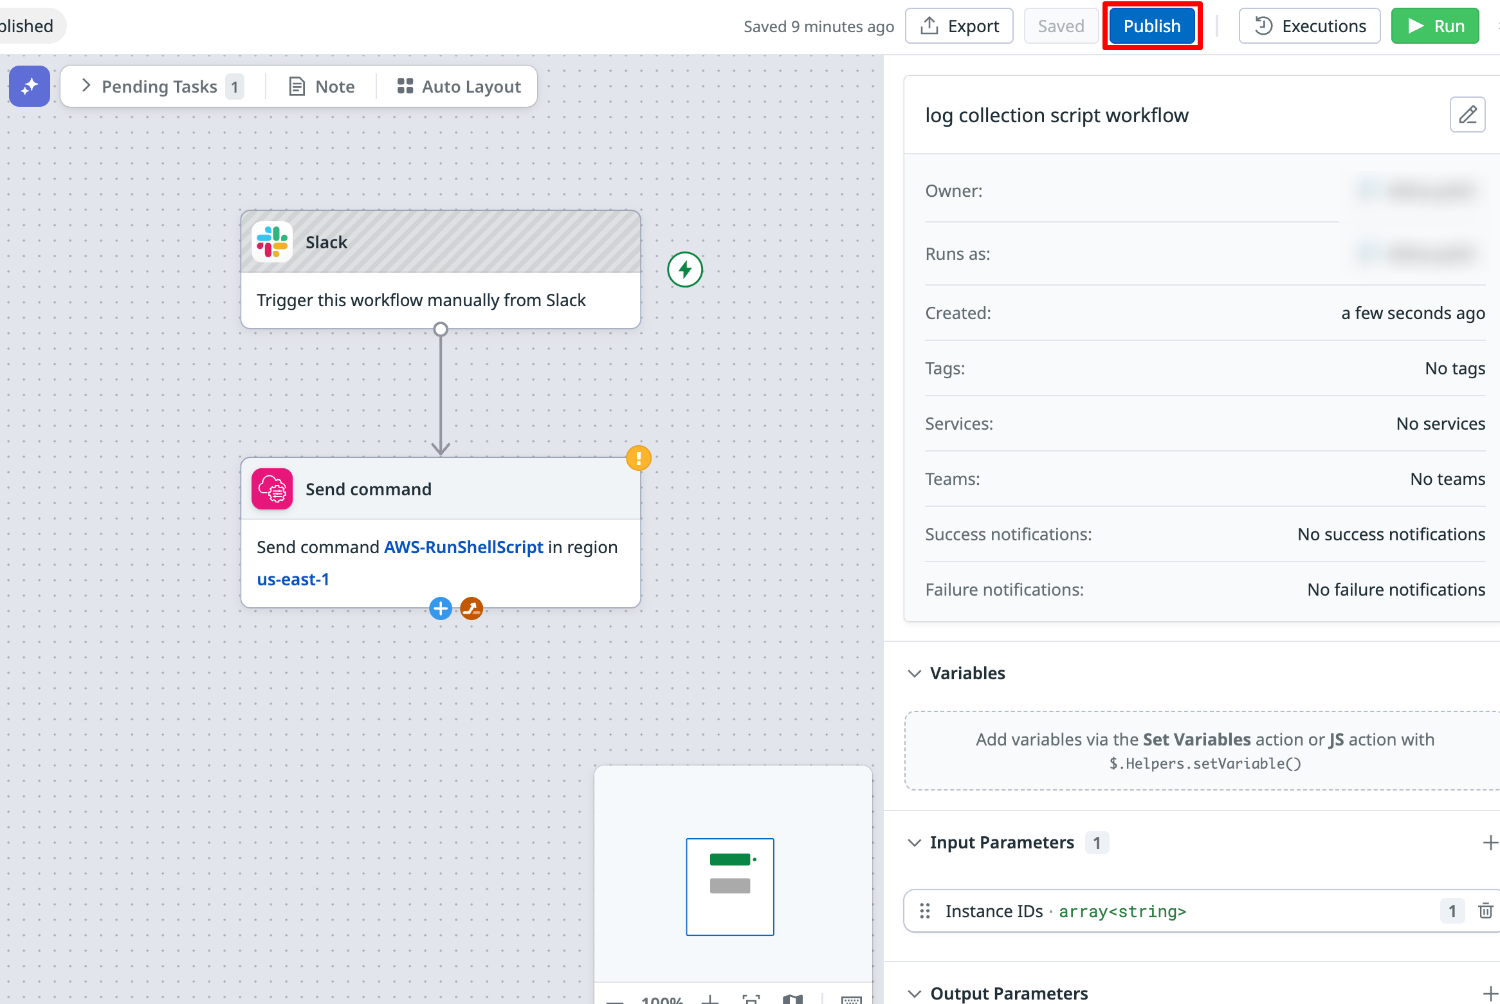
Task: Click the orange error-handler icon on Send command
Action: click(471, 608)
